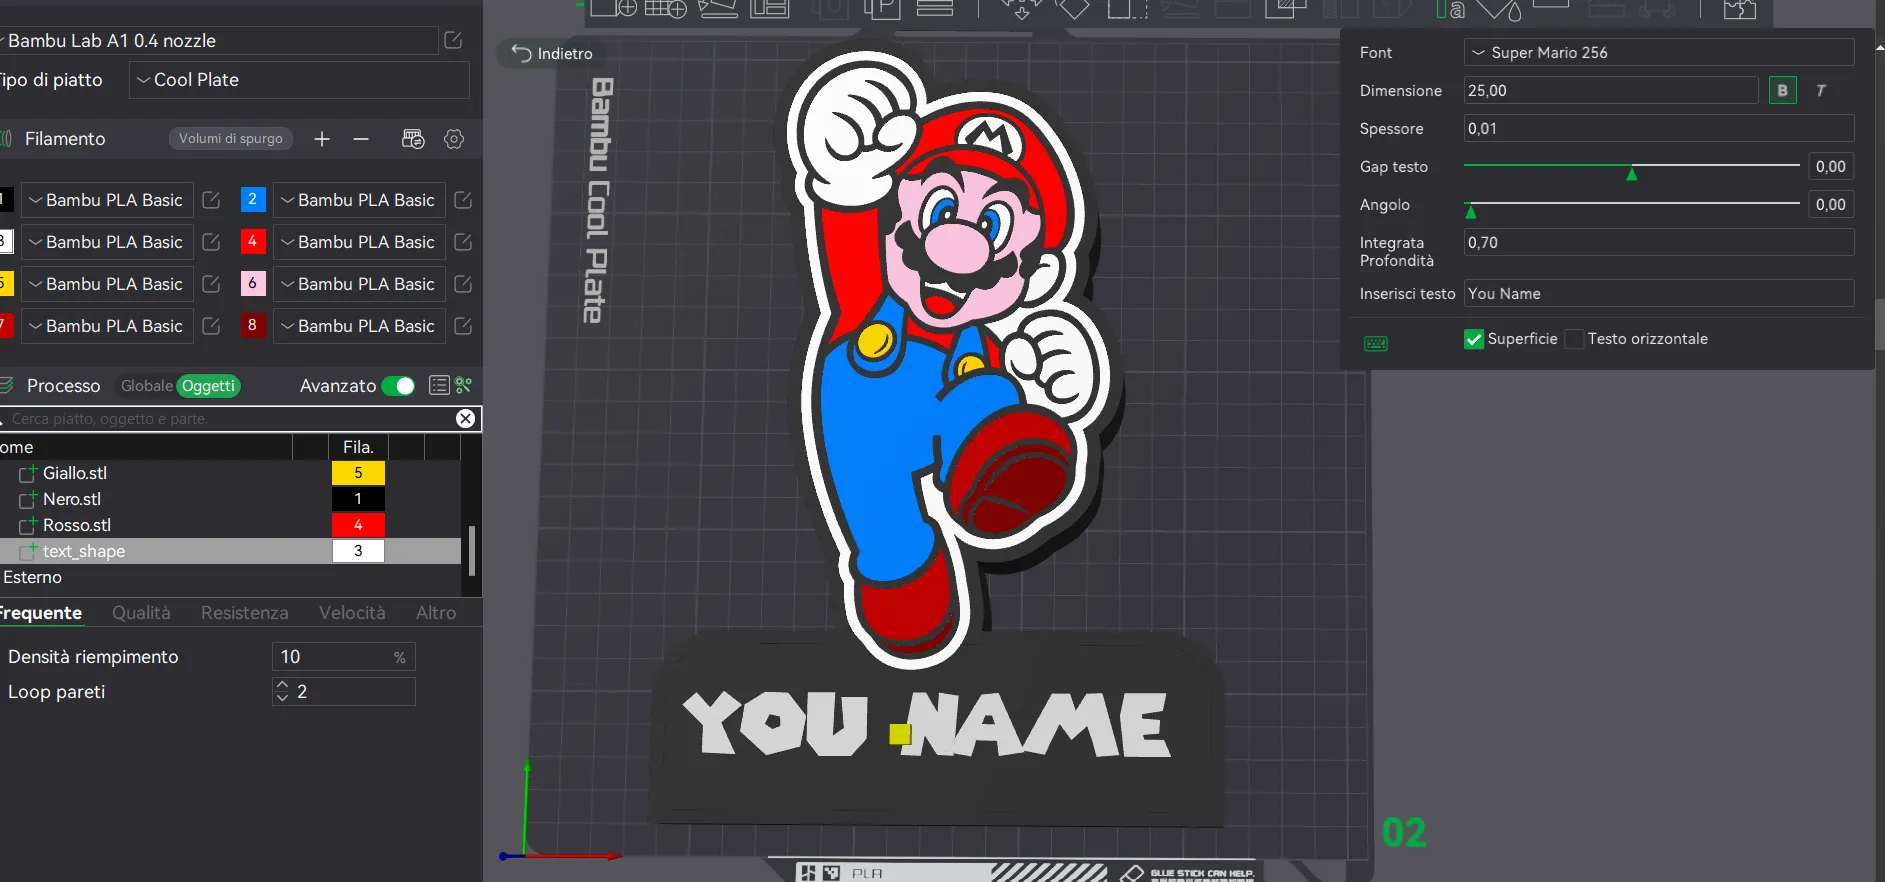
Task: Open the Frequente settings tab
Action: (40, 613)
